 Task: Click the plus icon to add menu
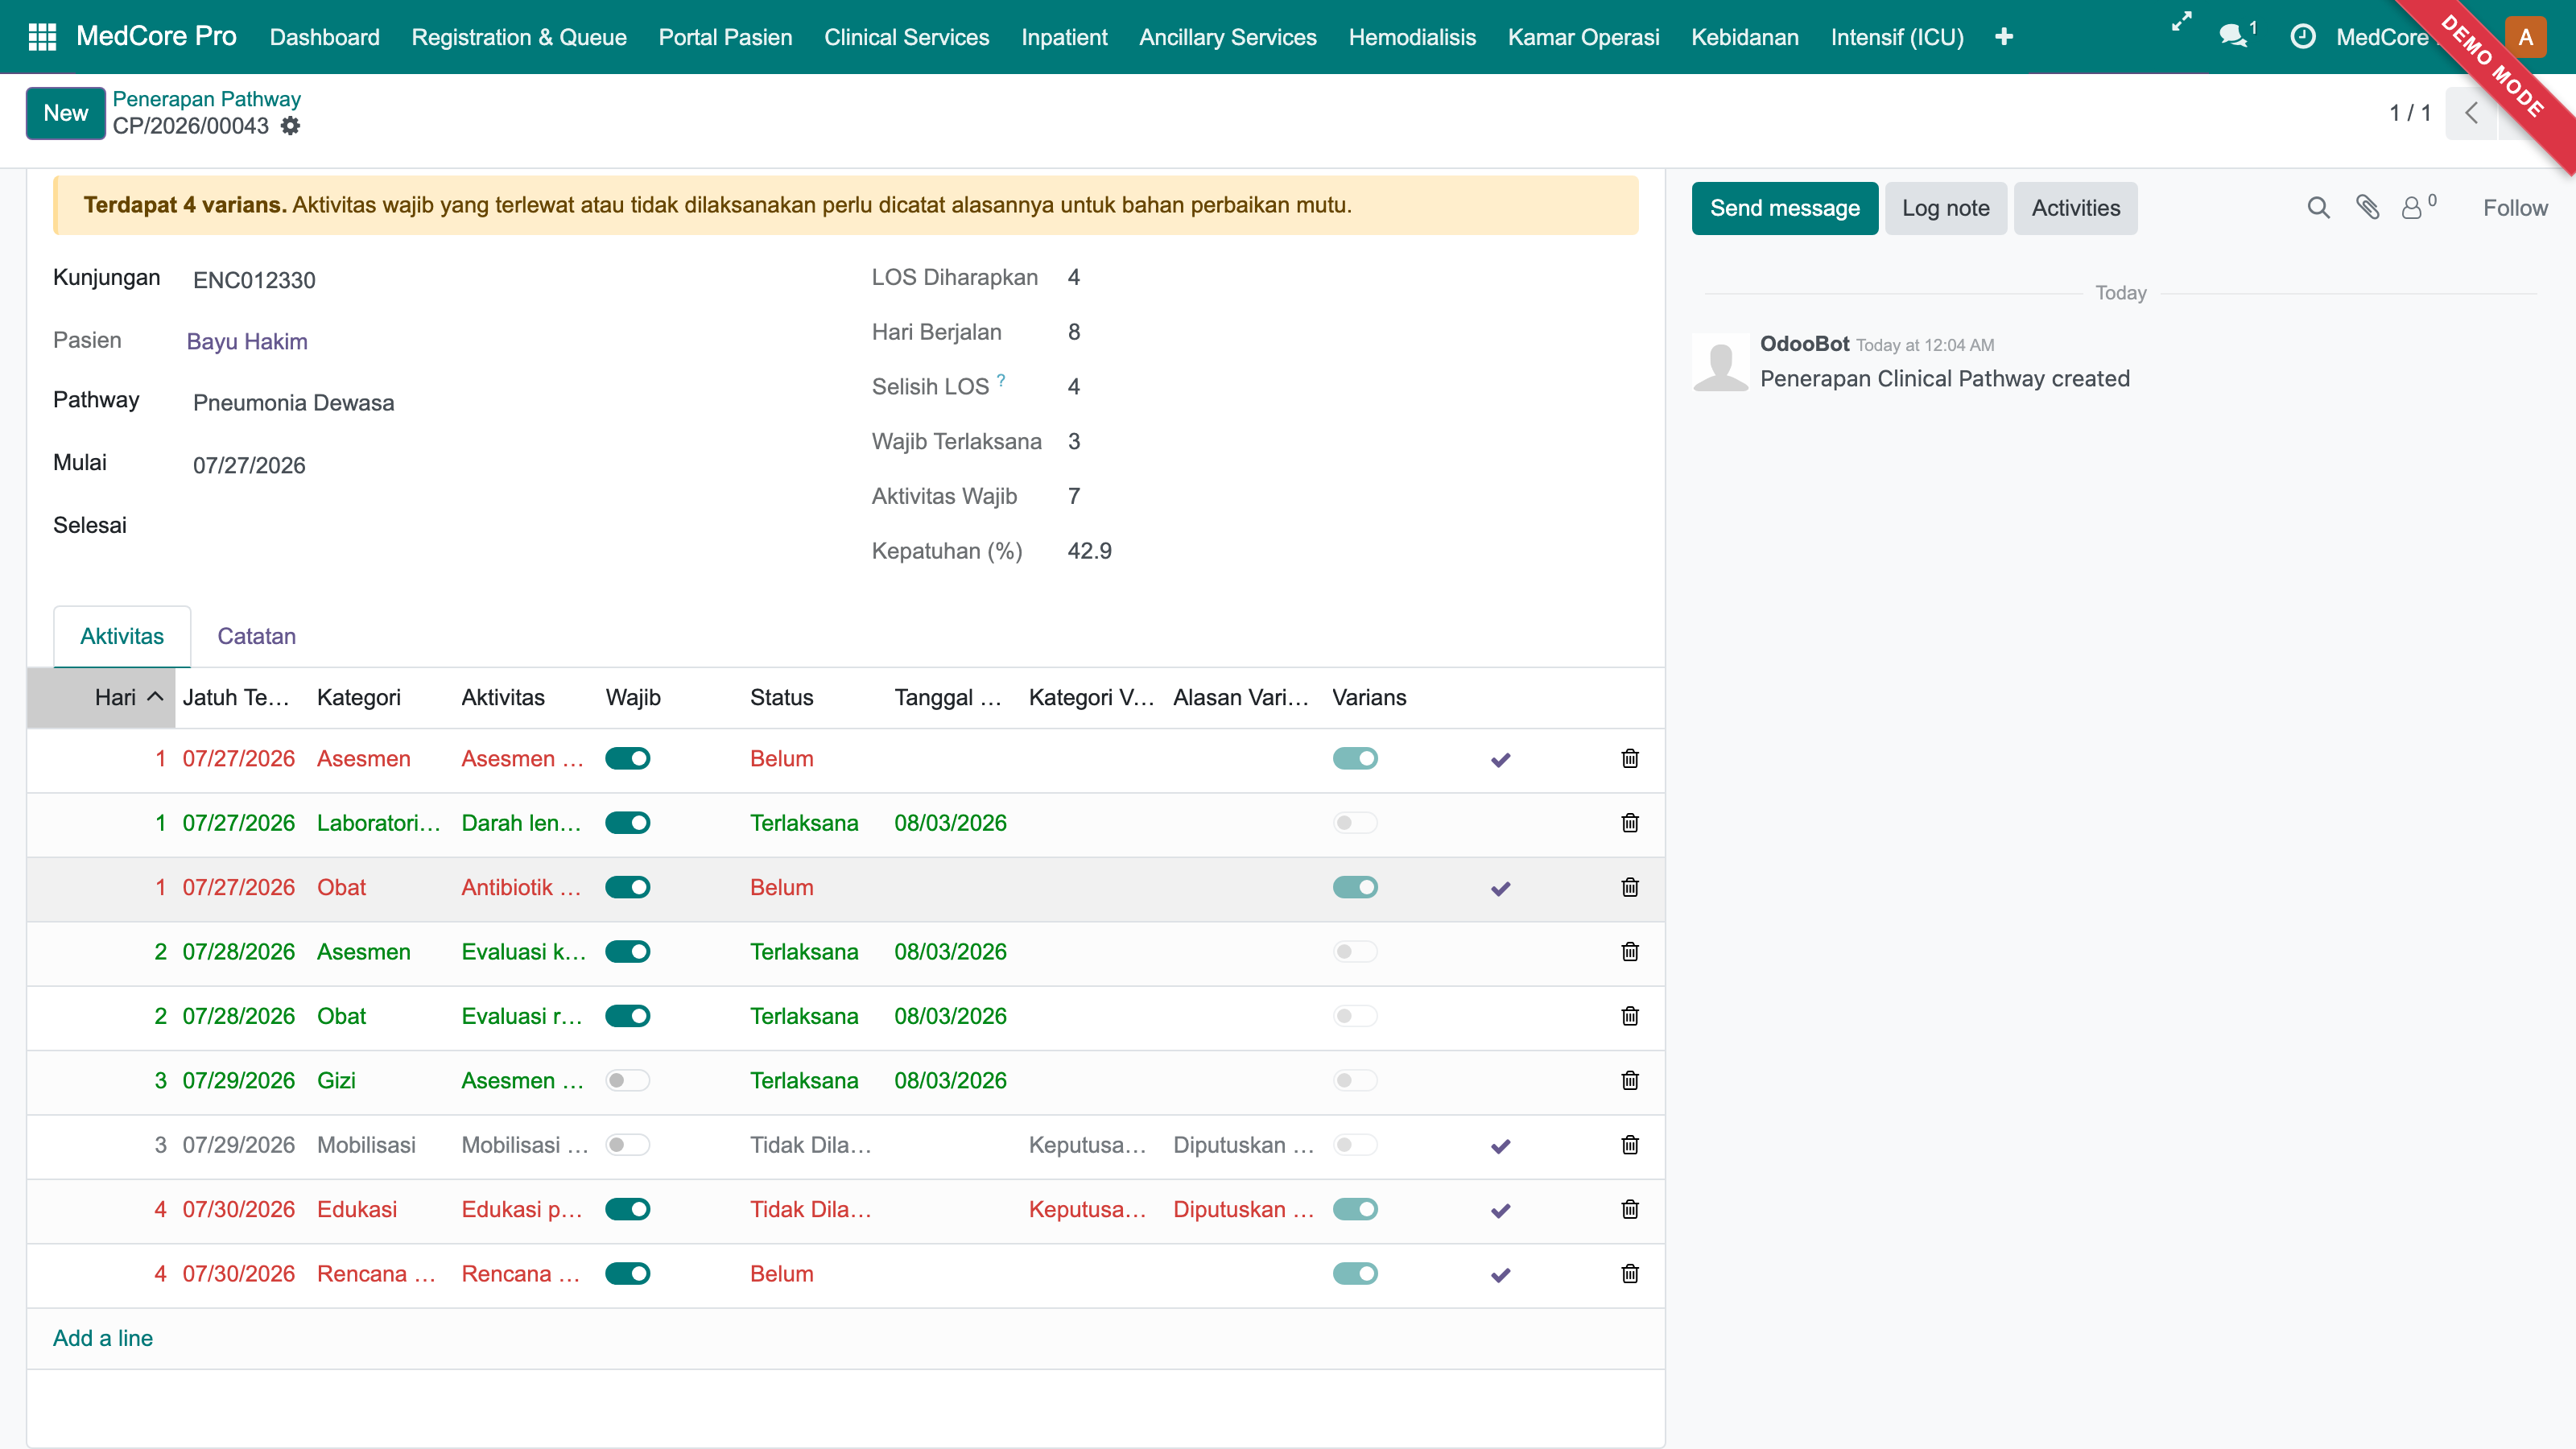2003,37
